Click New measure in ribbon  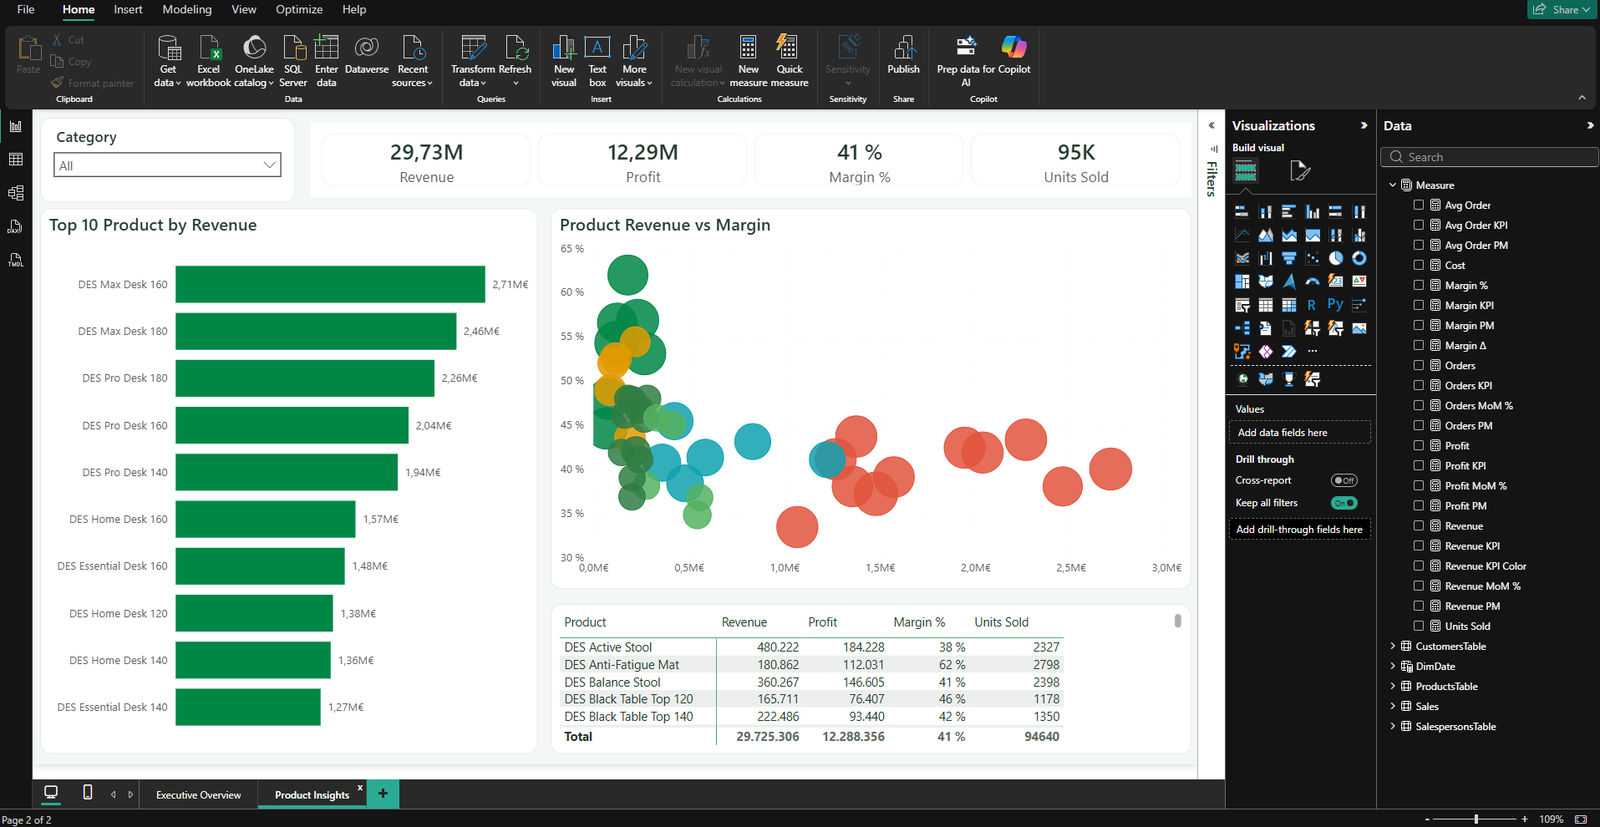[748, 61]
